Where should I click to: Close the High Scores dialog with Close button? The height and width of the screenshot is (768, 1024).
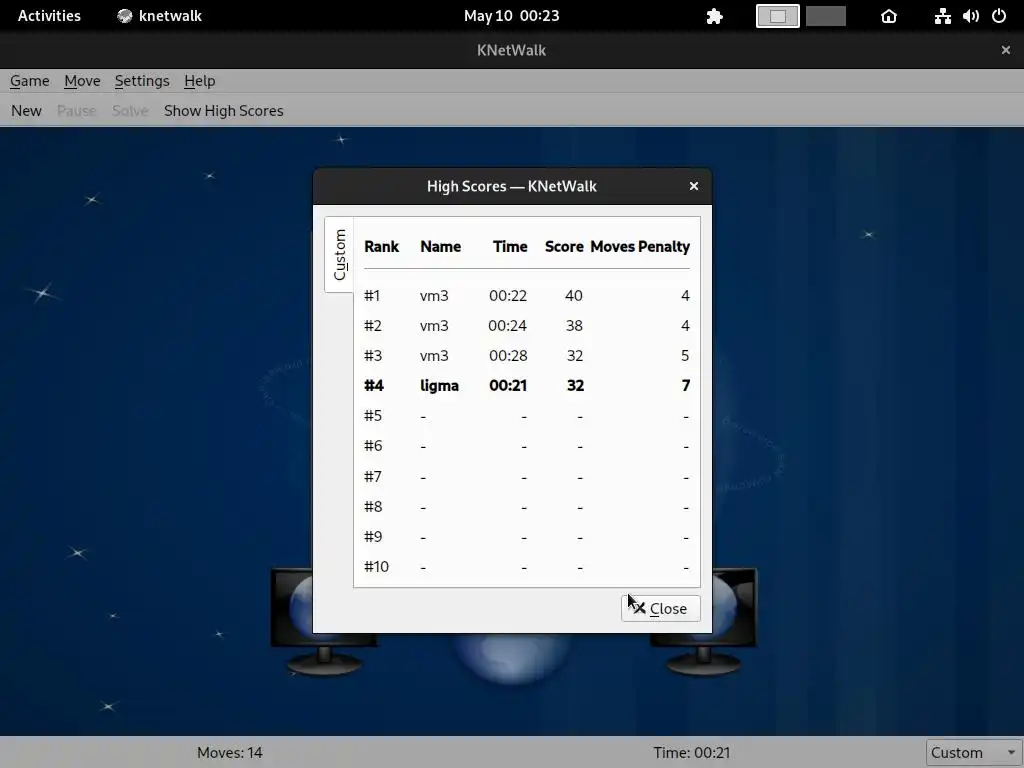coord(660,609)
